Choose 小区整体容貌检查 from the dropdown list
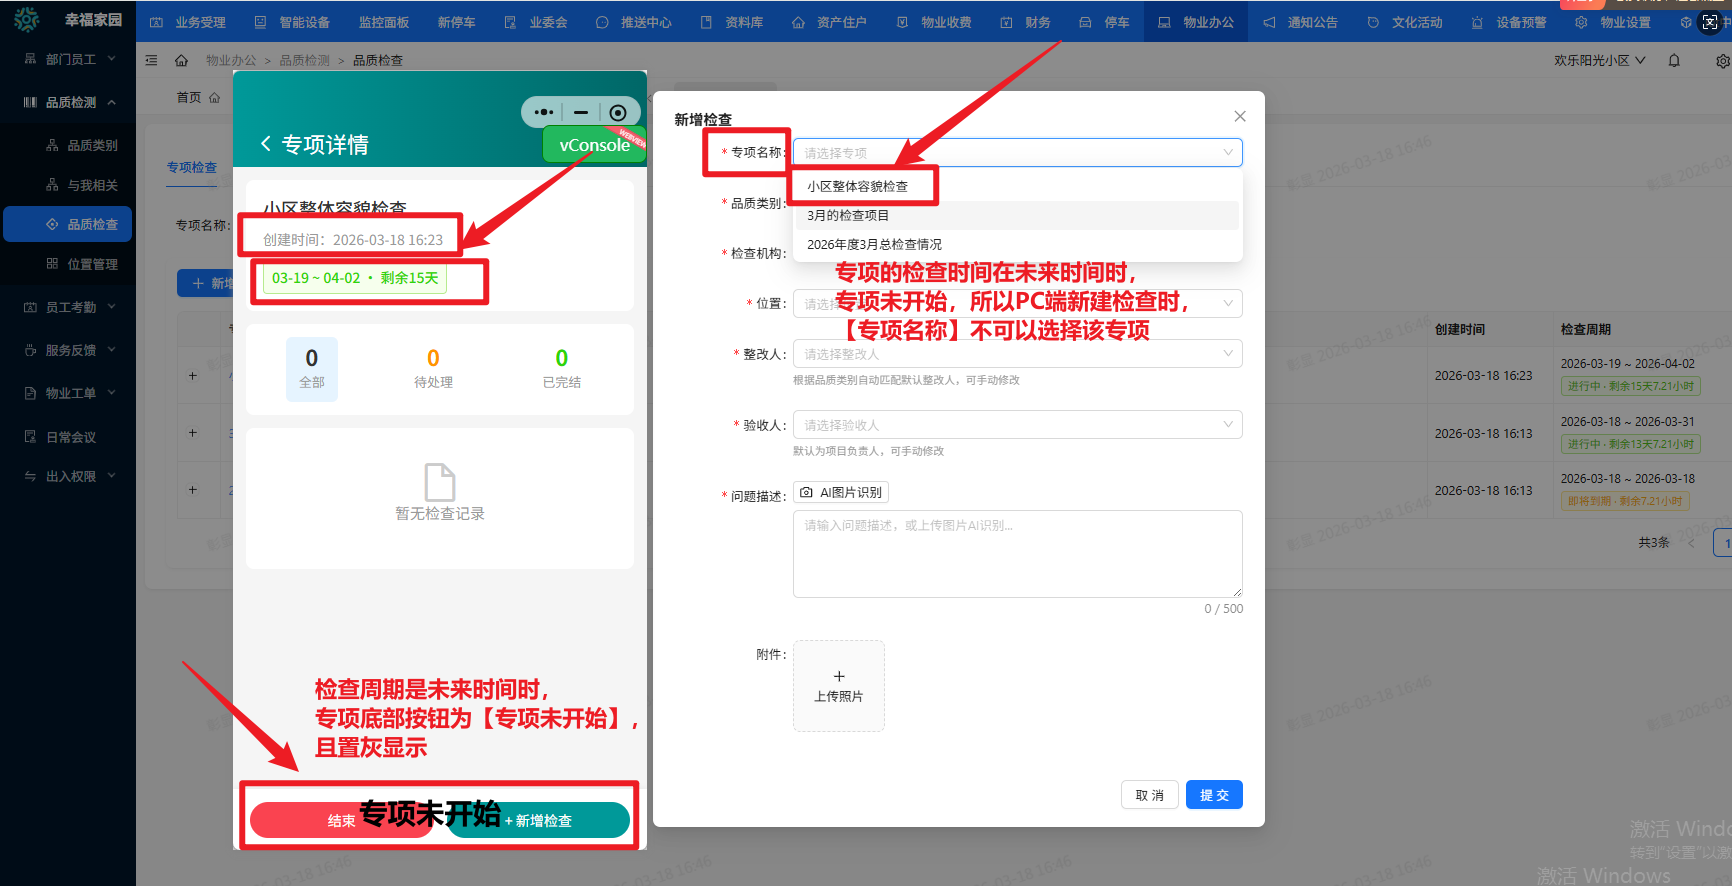The image size is (1732, 886). 1018,186
